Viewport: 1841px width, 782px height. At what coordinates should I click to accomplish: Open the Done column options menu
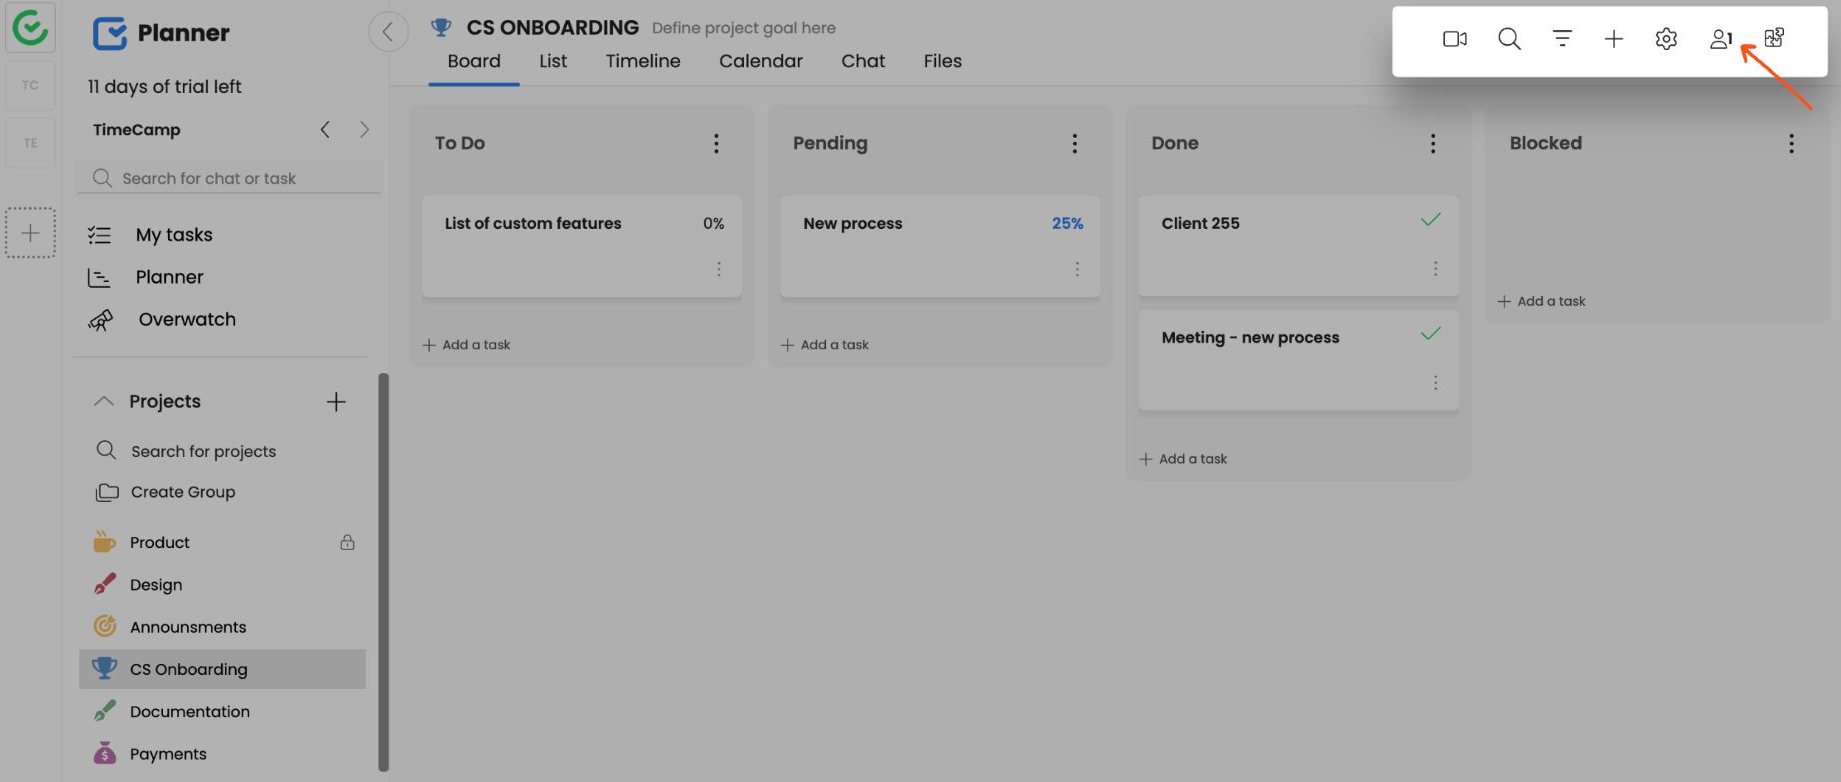pos(1433,143)
